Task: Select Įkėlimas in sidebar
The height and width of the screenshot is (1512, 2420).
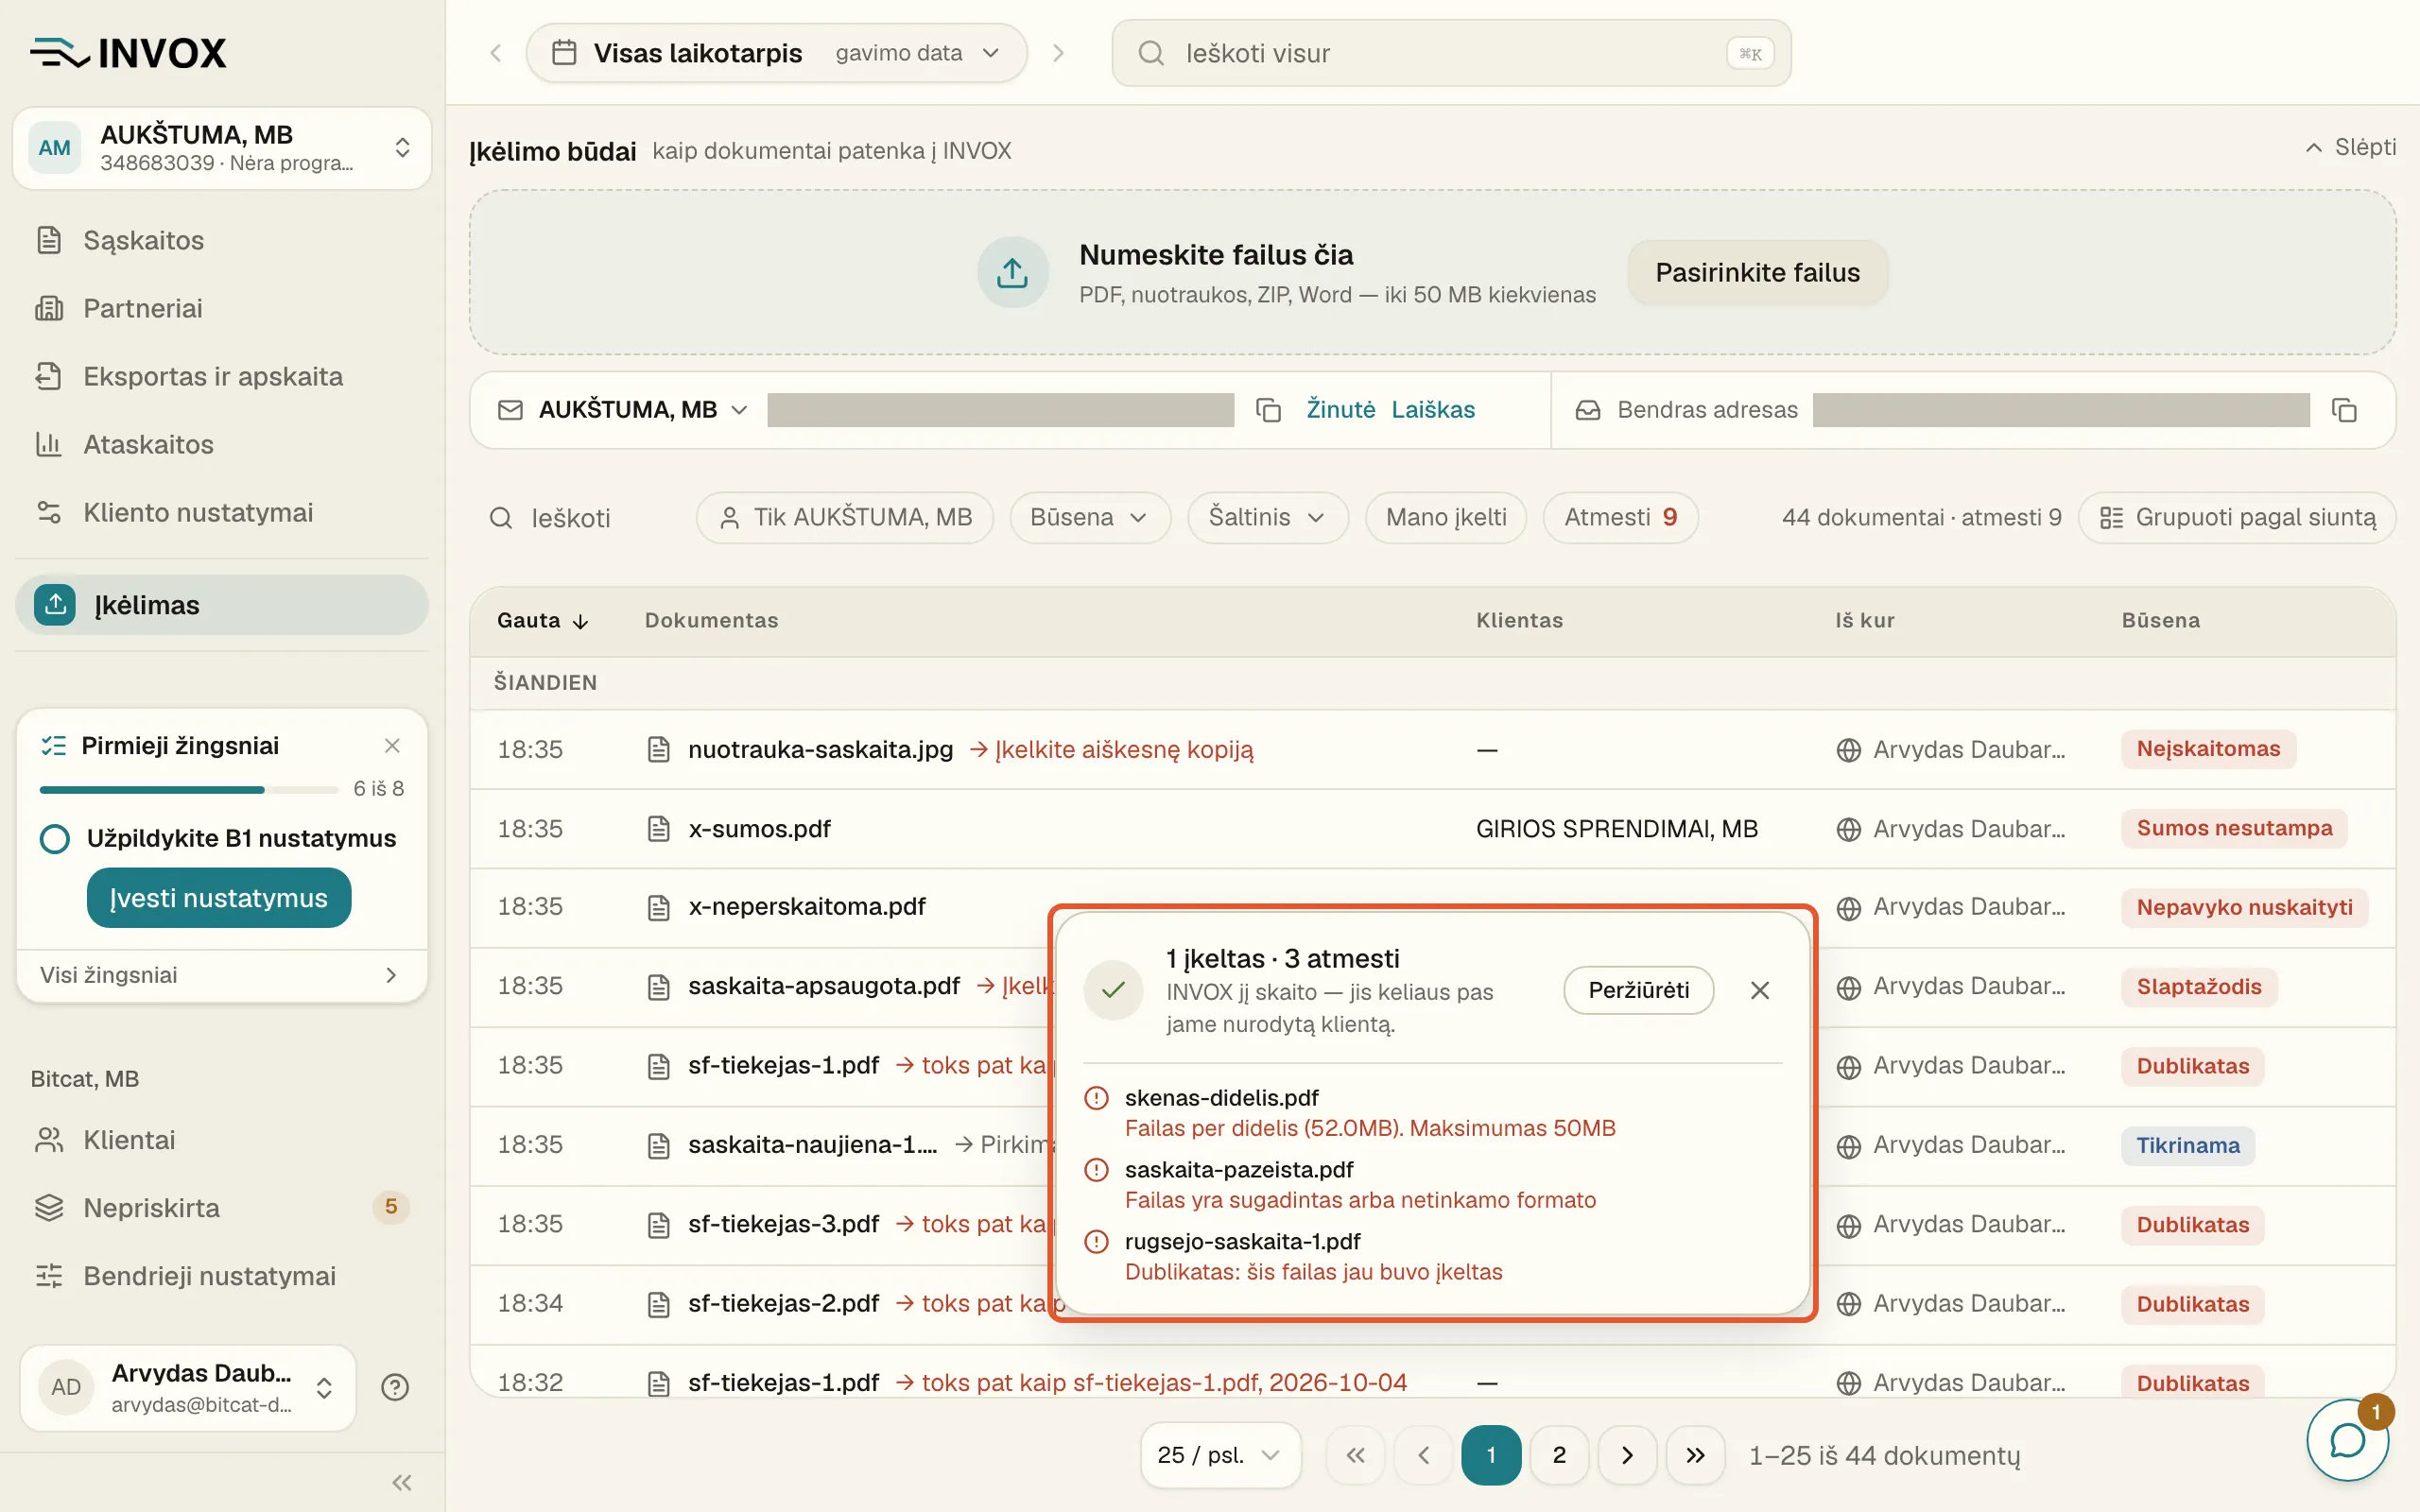Action: (222, 605)
